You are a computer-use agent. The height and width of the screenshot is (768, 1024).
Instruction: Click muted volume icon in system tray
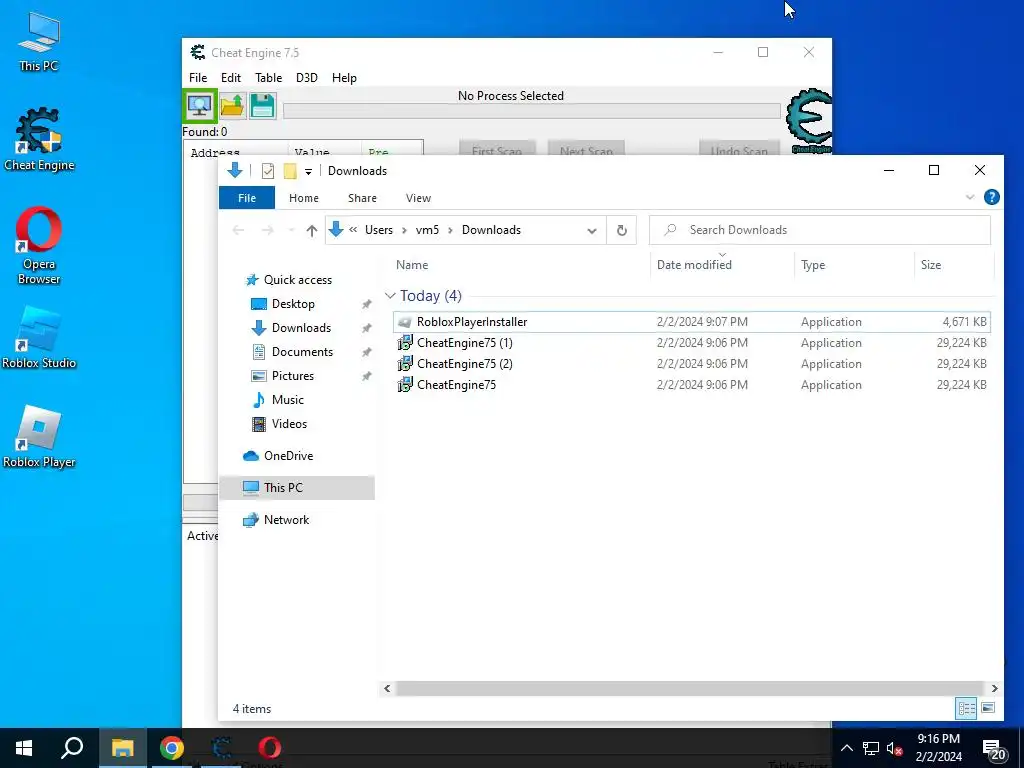click(895, 748)
